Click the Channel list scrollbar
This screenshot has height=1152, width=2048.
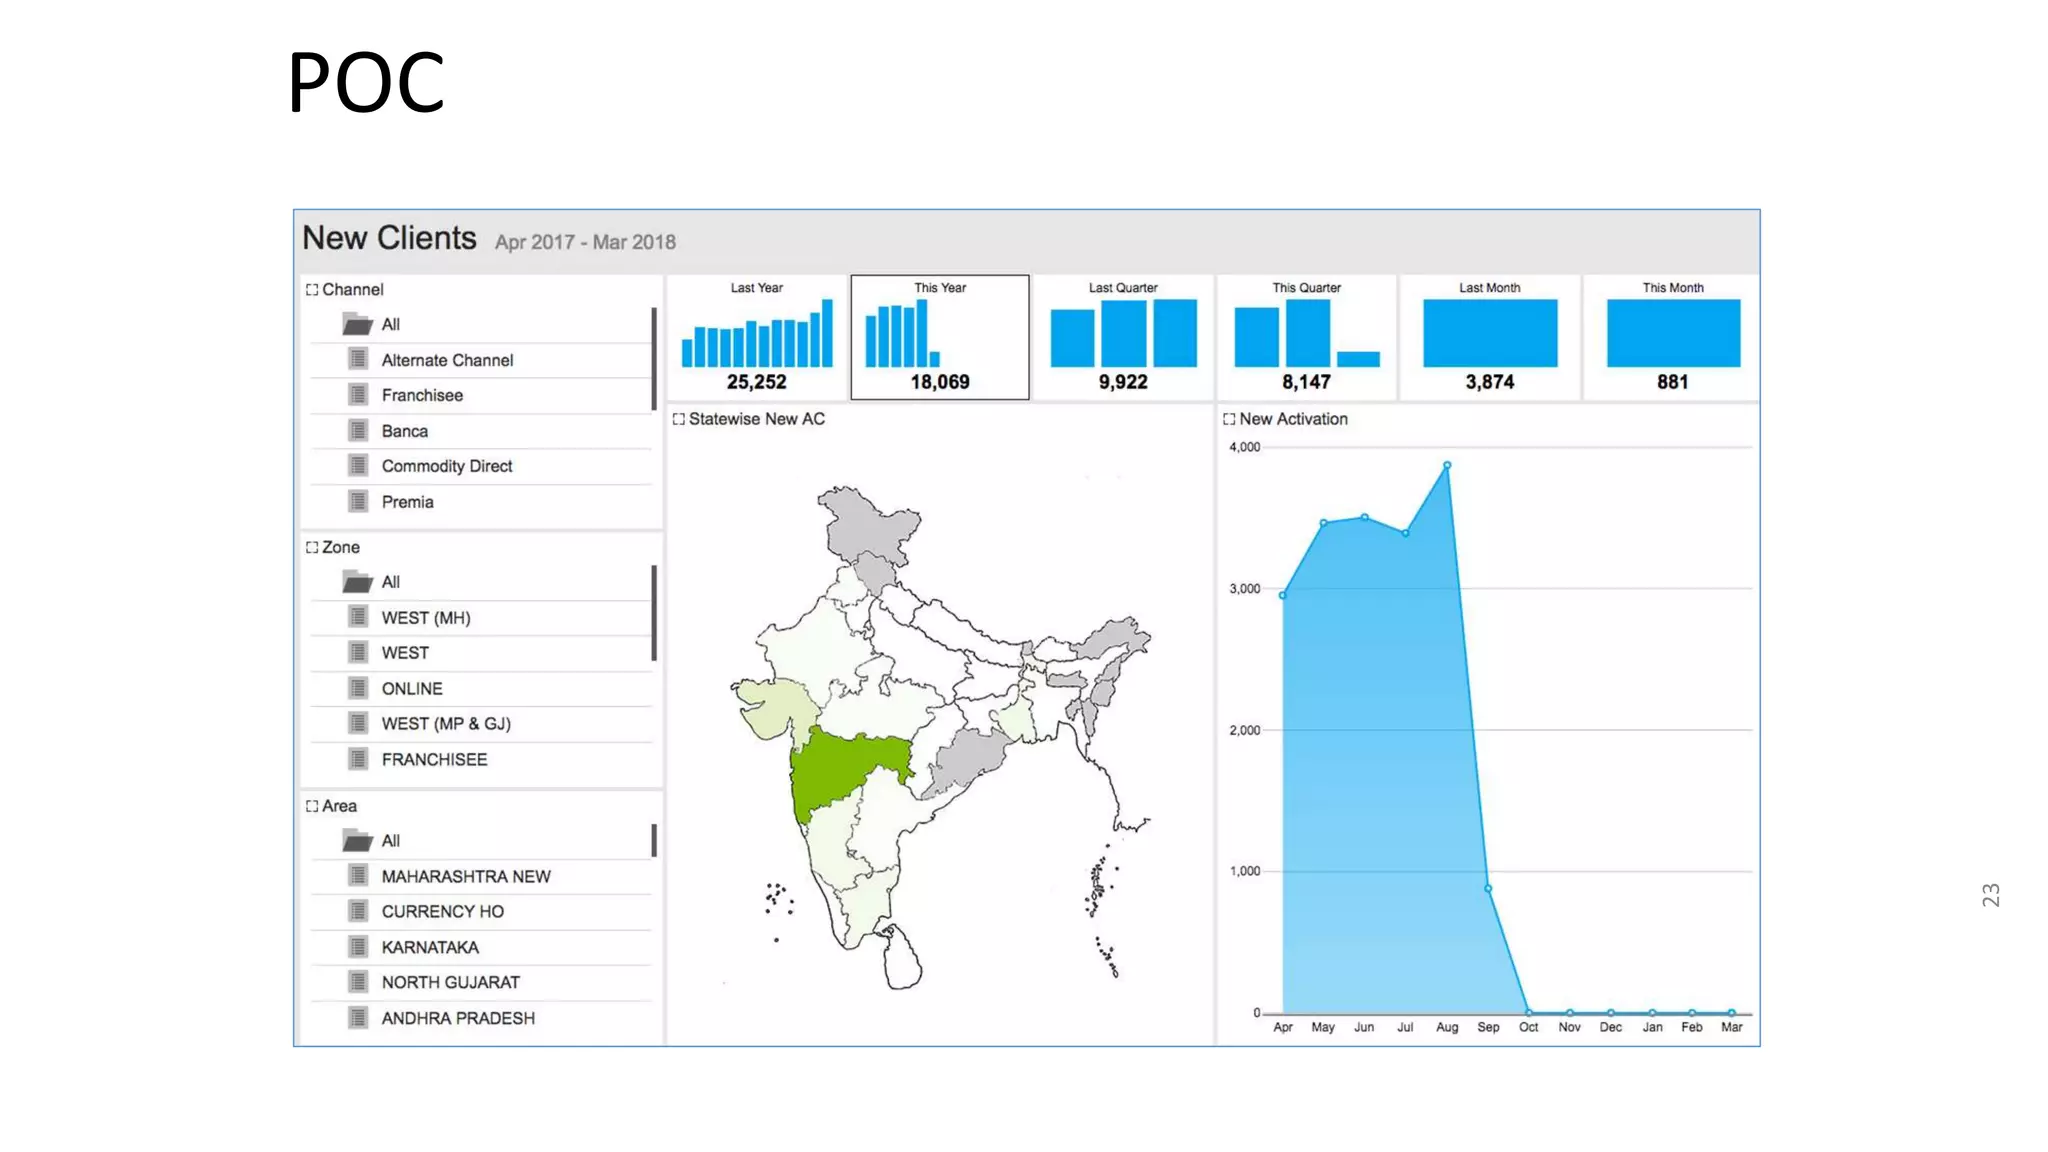pyautogui.click(x=654, y=358)
